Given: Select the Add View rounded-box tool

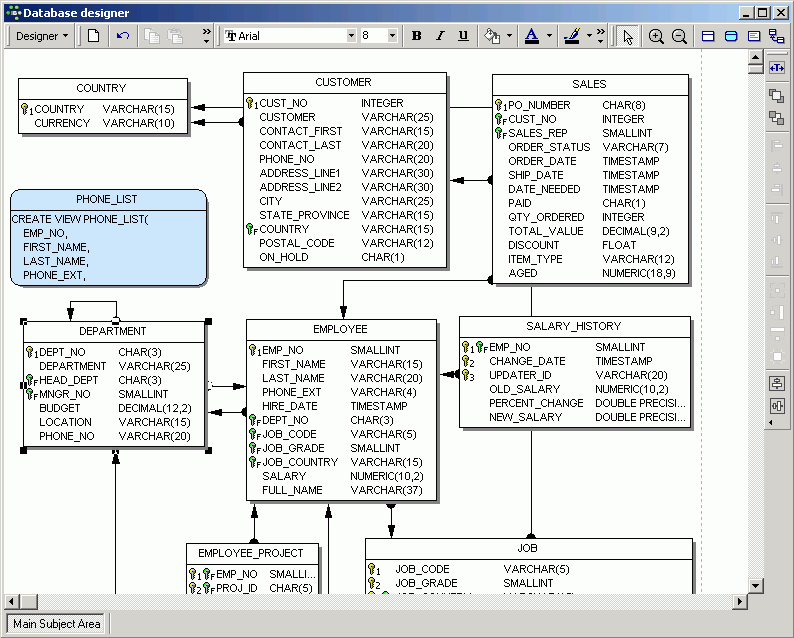Looking at the screenshot, I should pyautogui.click(x=731, y=36).
